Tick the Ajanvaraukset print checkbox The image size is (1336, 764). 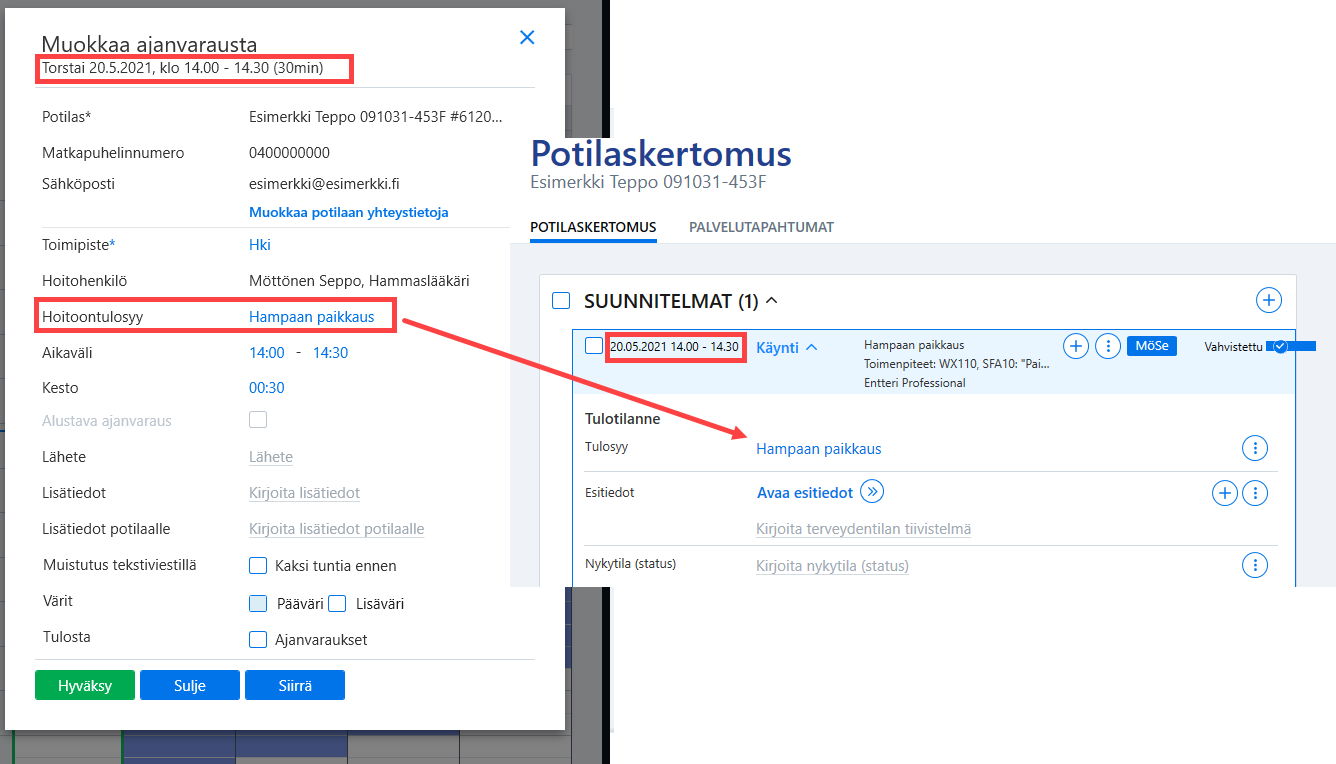pyautogui.click(x=258, y=640)
